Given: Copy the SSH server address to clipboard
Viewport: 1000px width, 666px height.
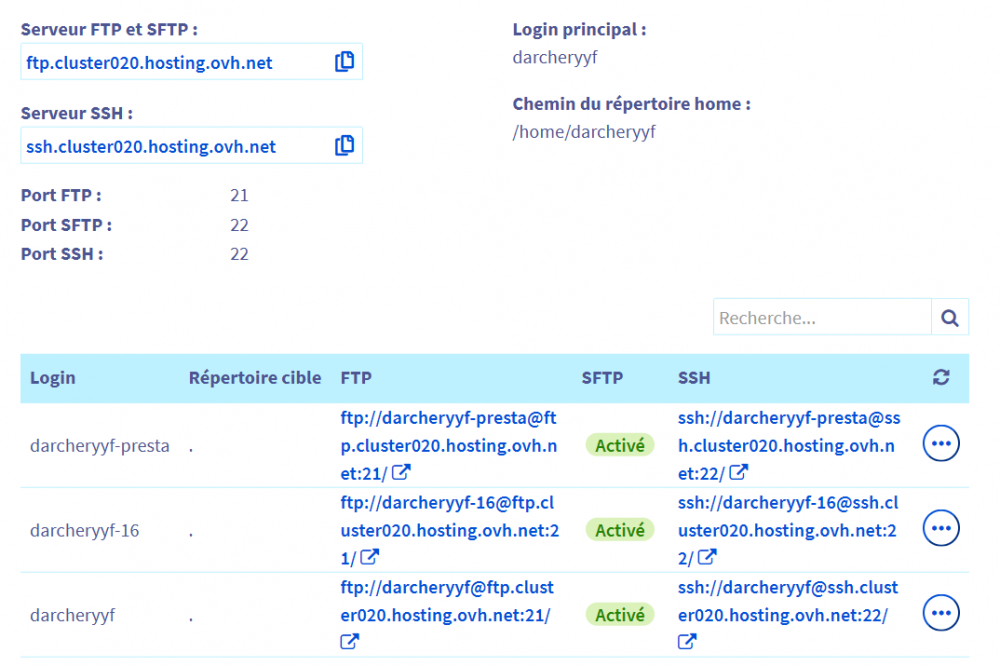Looking at the screenshot, I should 344,145.
